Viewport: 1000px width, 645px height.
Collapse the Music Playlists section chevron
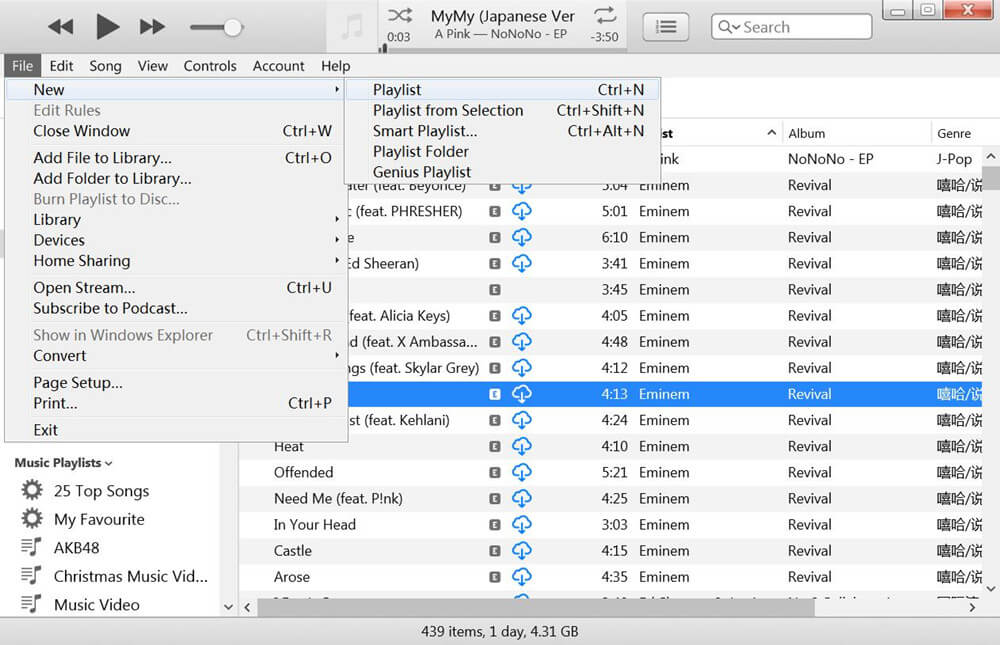[108, 463]
